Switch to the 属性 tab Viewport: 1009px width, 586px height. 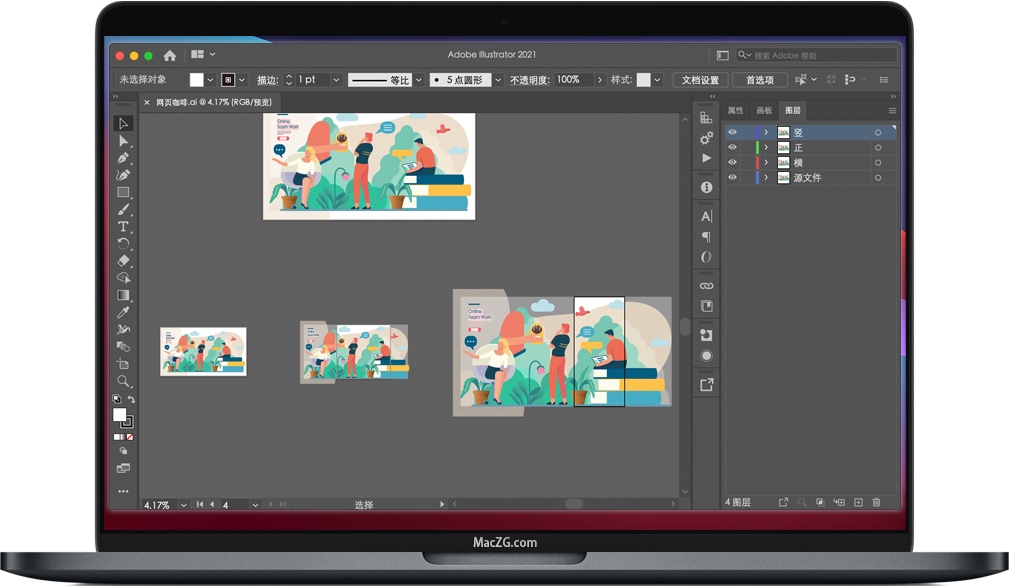pos(736,111)
